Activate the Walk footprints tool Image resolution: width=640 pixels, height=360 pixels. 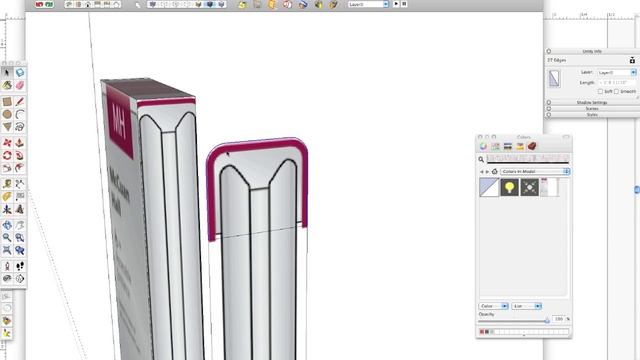point(20,266)
